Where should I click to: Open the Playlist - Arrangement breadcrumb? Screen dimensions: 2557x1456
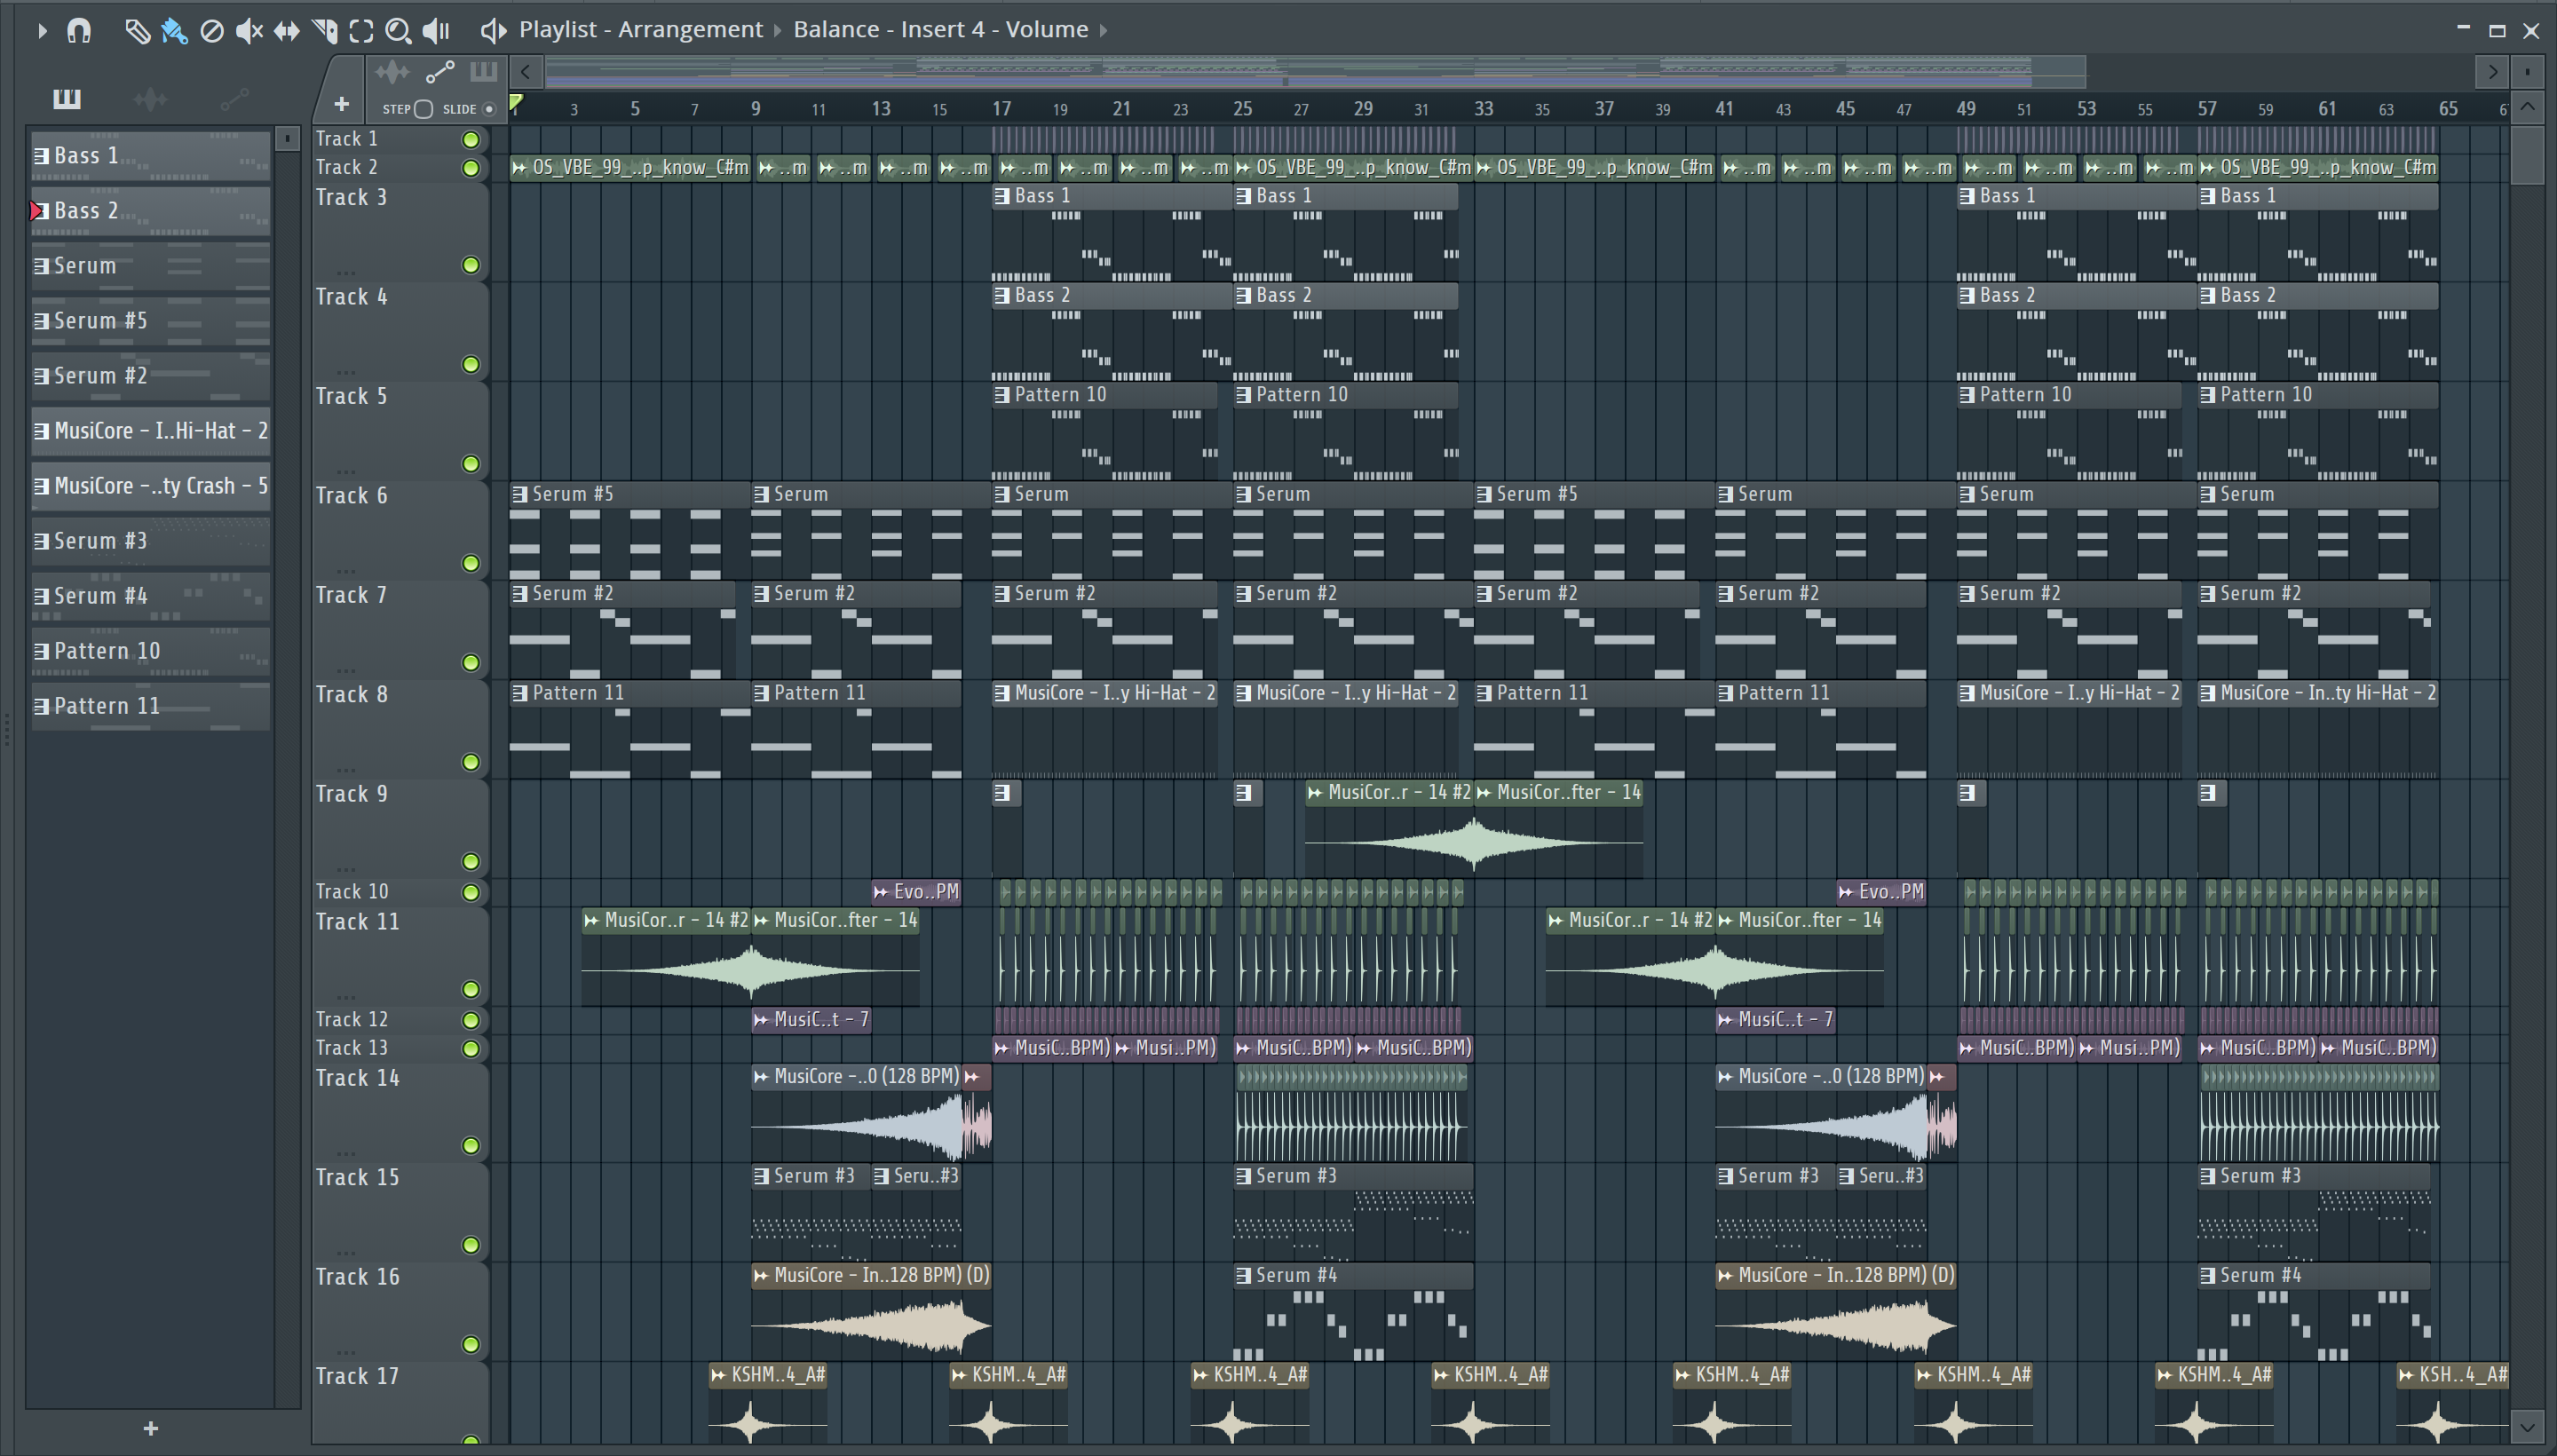[640, 30]
